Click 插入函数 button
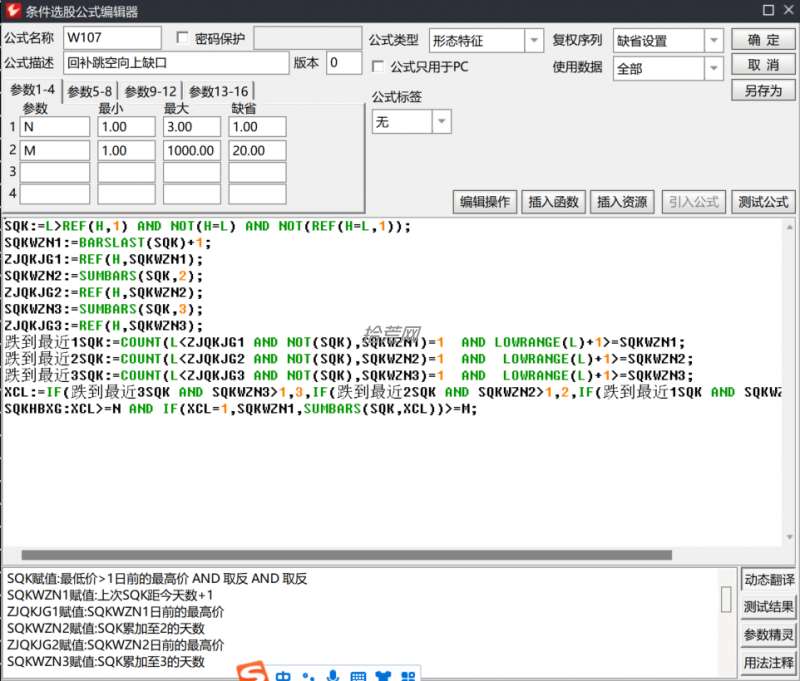 click(553, 202)
